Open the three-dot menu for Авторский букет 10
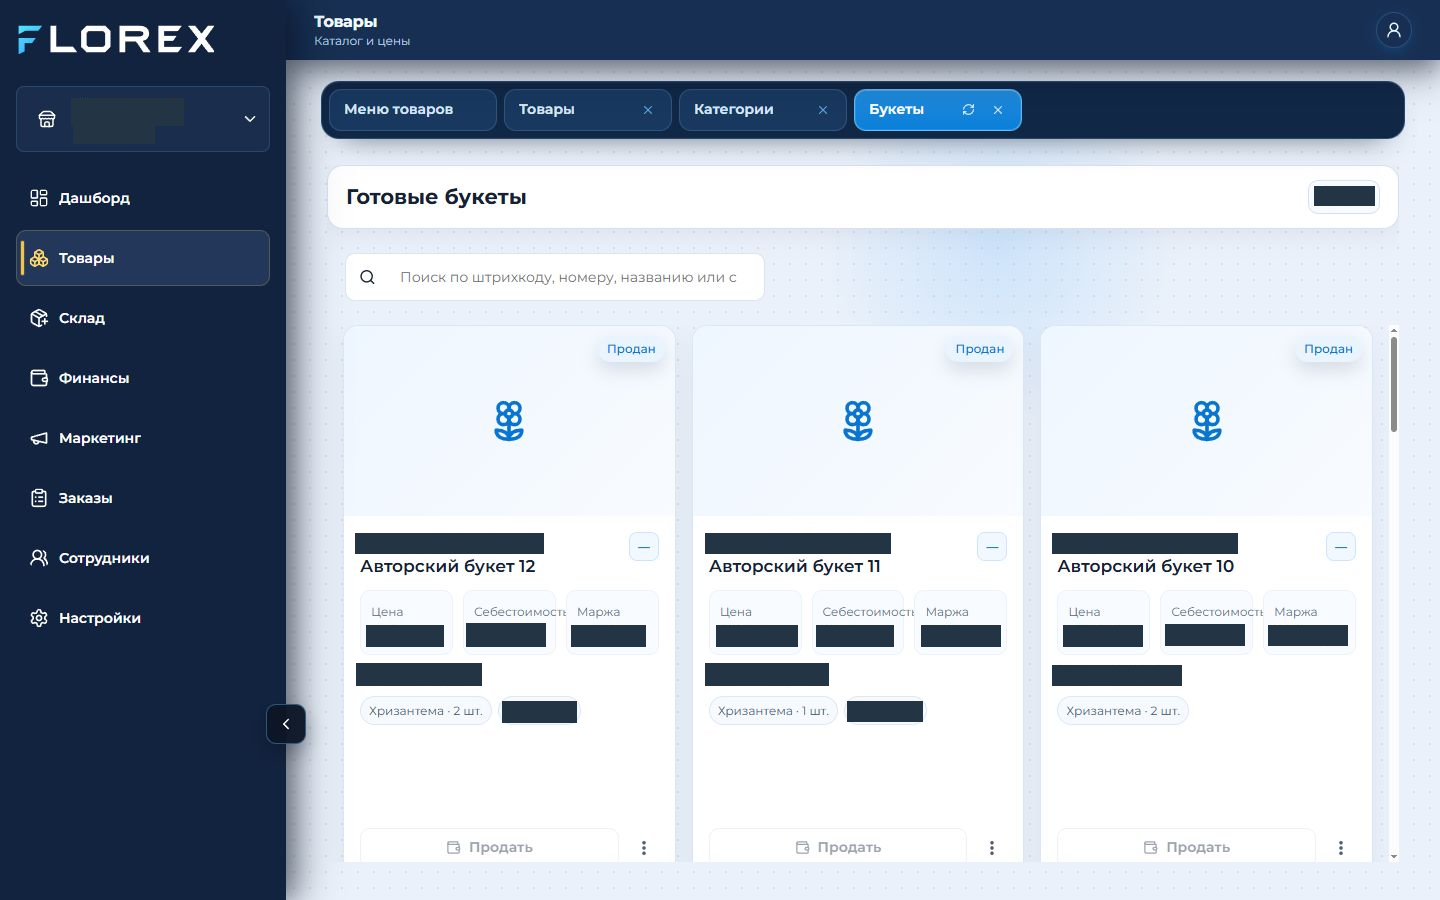1440x900 pixels. (1341, 848)
